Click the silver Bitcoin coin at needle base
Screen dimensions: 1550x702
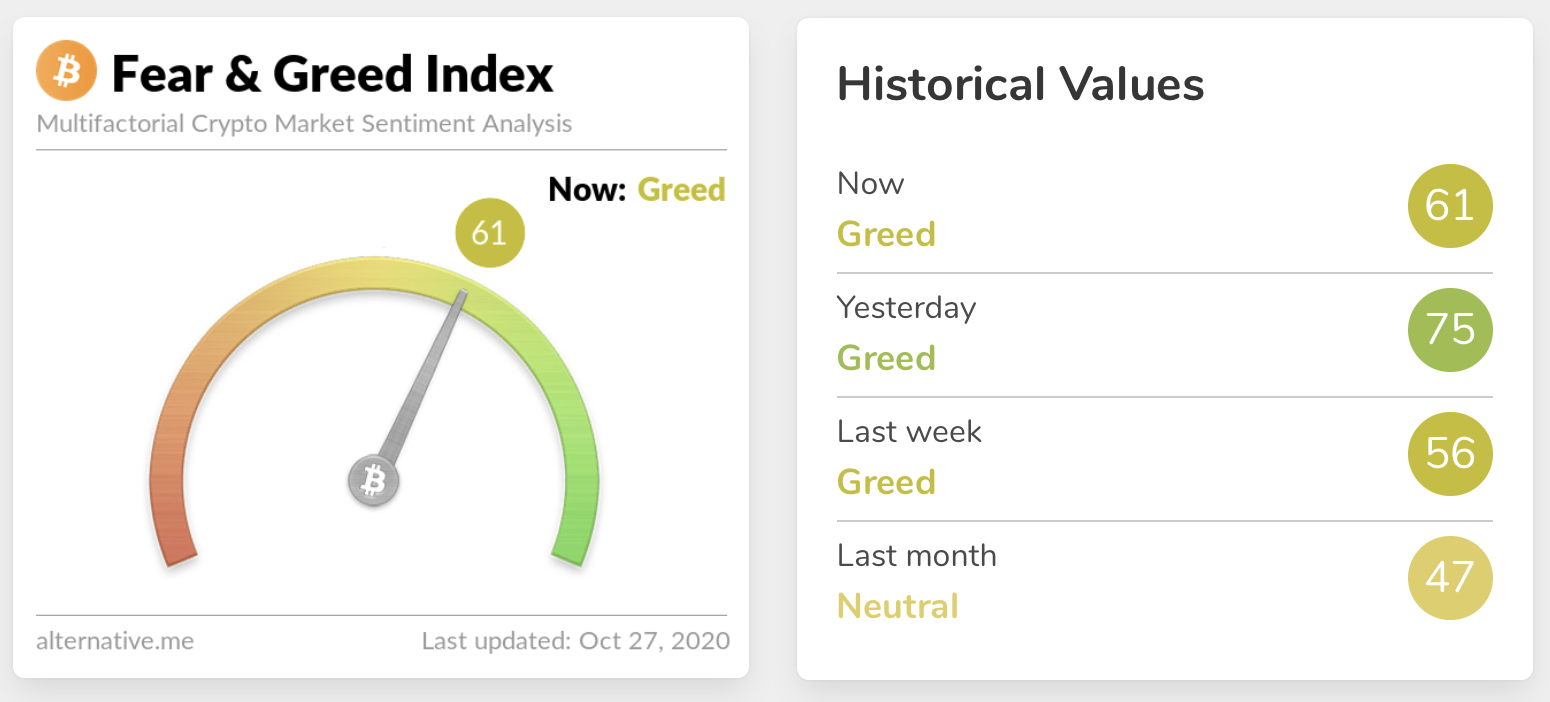tap(373, 481)
